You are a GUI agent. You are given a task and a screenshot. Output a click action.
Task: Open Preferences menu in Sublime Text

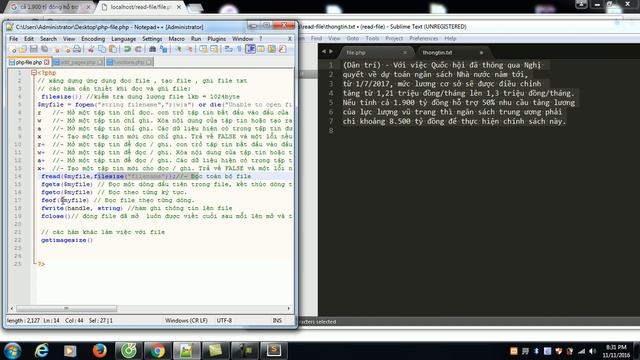[x=423, y=38]
